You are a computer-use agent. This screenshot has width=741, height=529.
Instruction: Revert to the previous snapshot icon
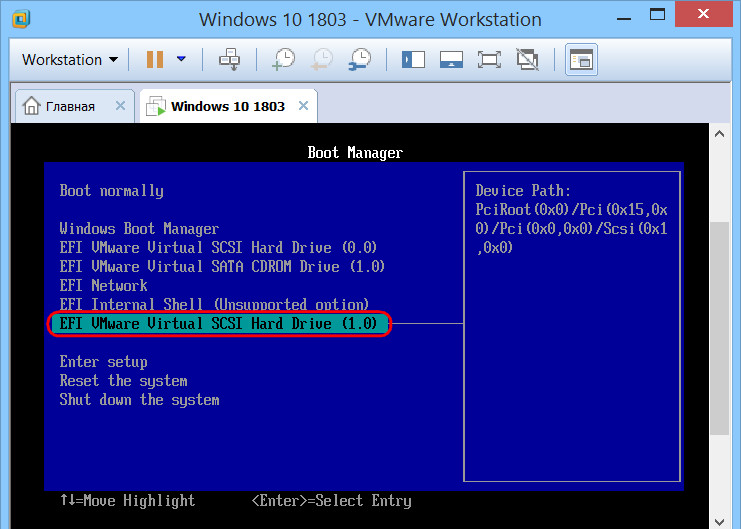pos(322,60)
